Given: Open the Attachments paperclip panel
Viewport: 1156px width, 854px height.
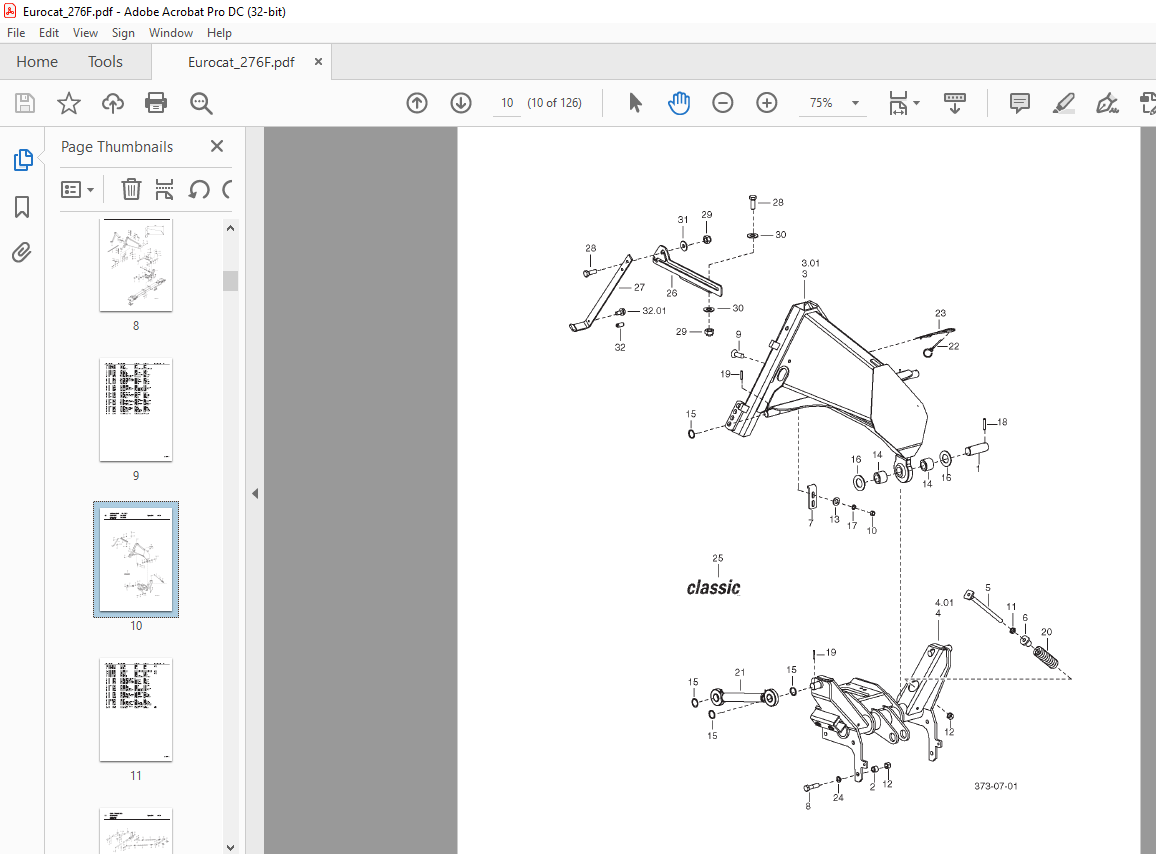Looking at the screenshot, I should click(x=22, y=253).
